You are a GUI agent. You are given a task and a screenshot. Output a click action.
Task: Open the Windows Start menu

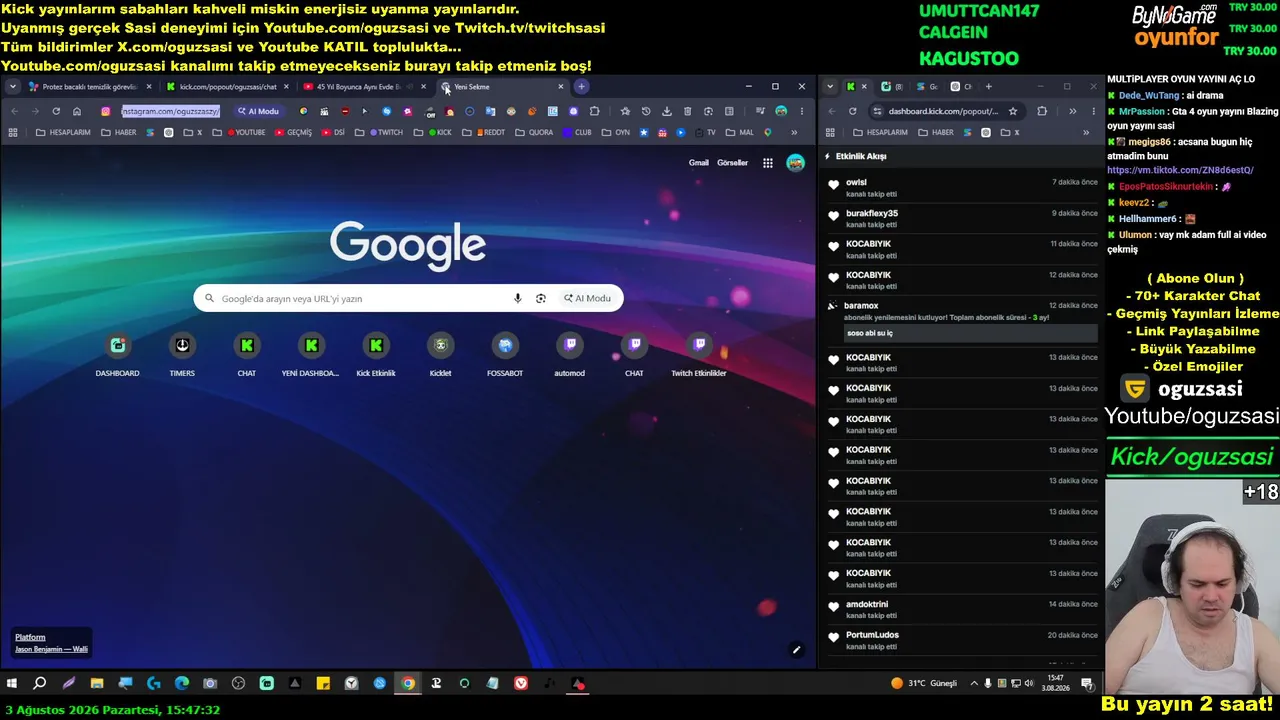pyautogui.click(x=12, y=684)
